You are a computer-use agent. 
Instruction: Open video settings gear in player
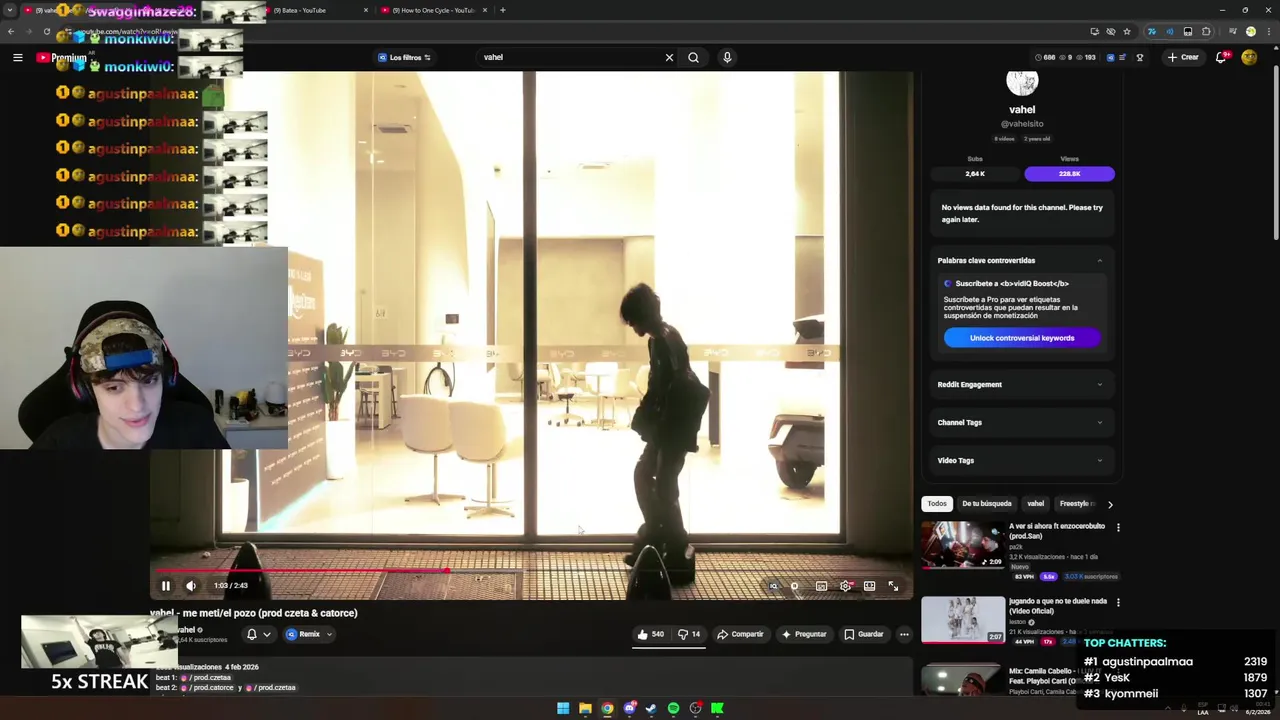[846, 586]
